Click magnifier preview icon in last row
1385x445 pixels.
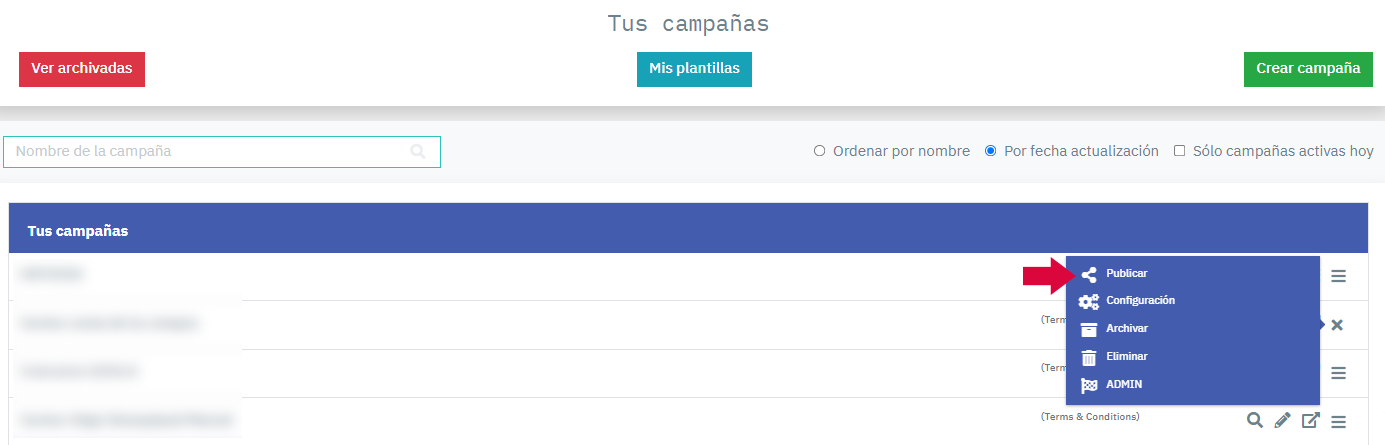tap(1254, 421)
